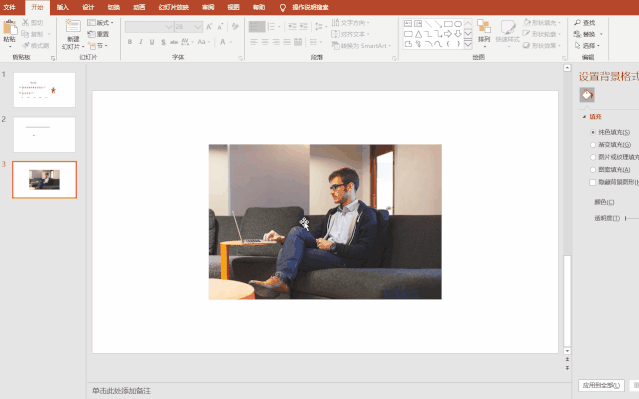Click the New Slide (新建幻灯片) icon

click(x=73, y=26)
